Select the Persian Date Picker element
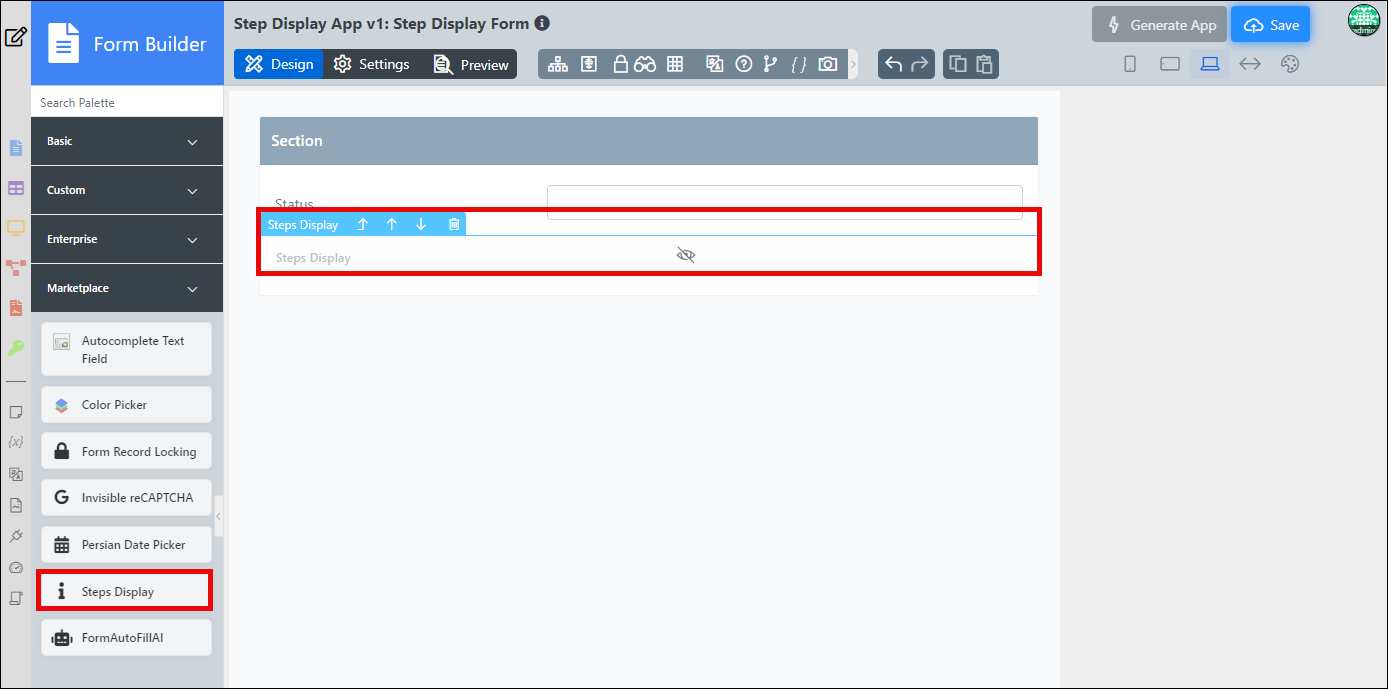 coord(126,544)
